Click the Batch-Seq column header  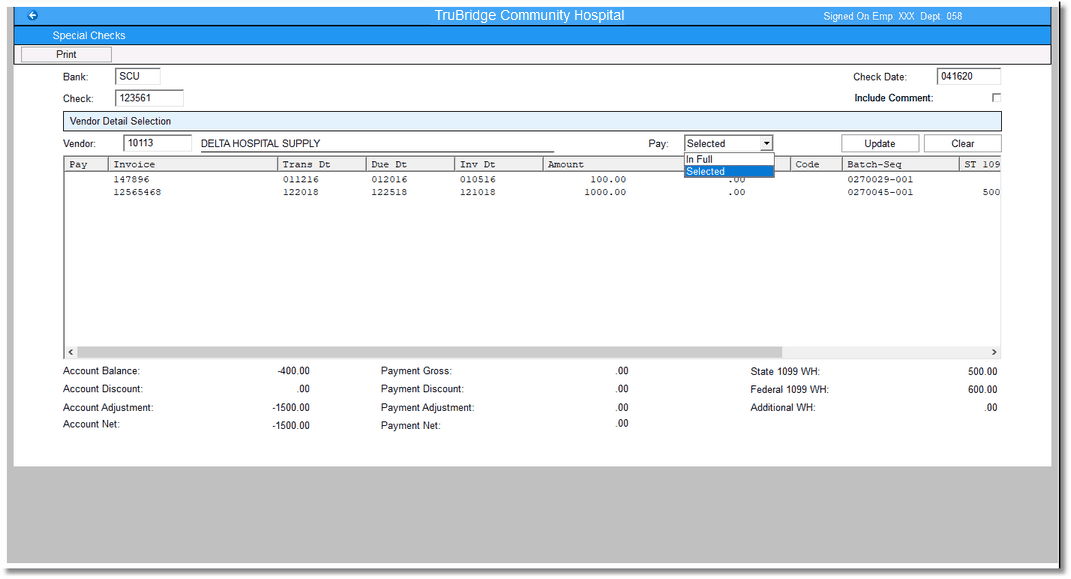[900, 165]
